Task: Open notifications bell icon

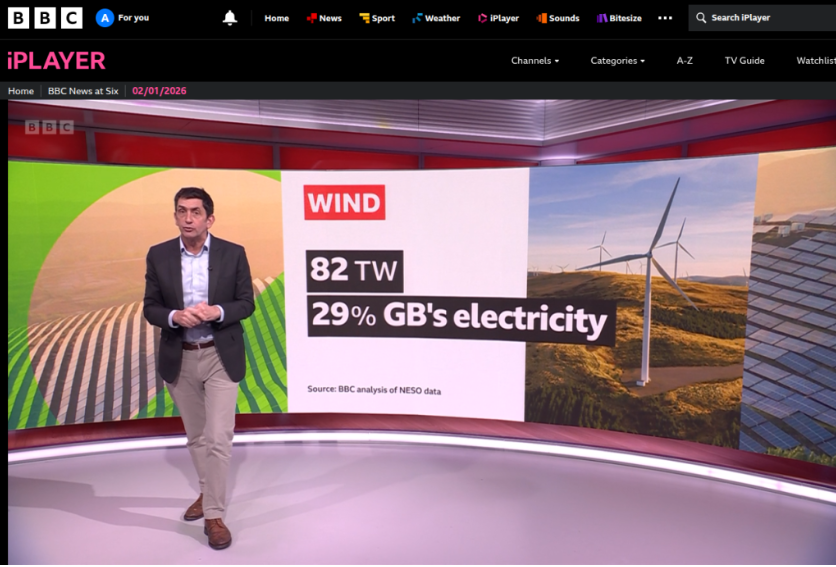Action: [230, 18]
